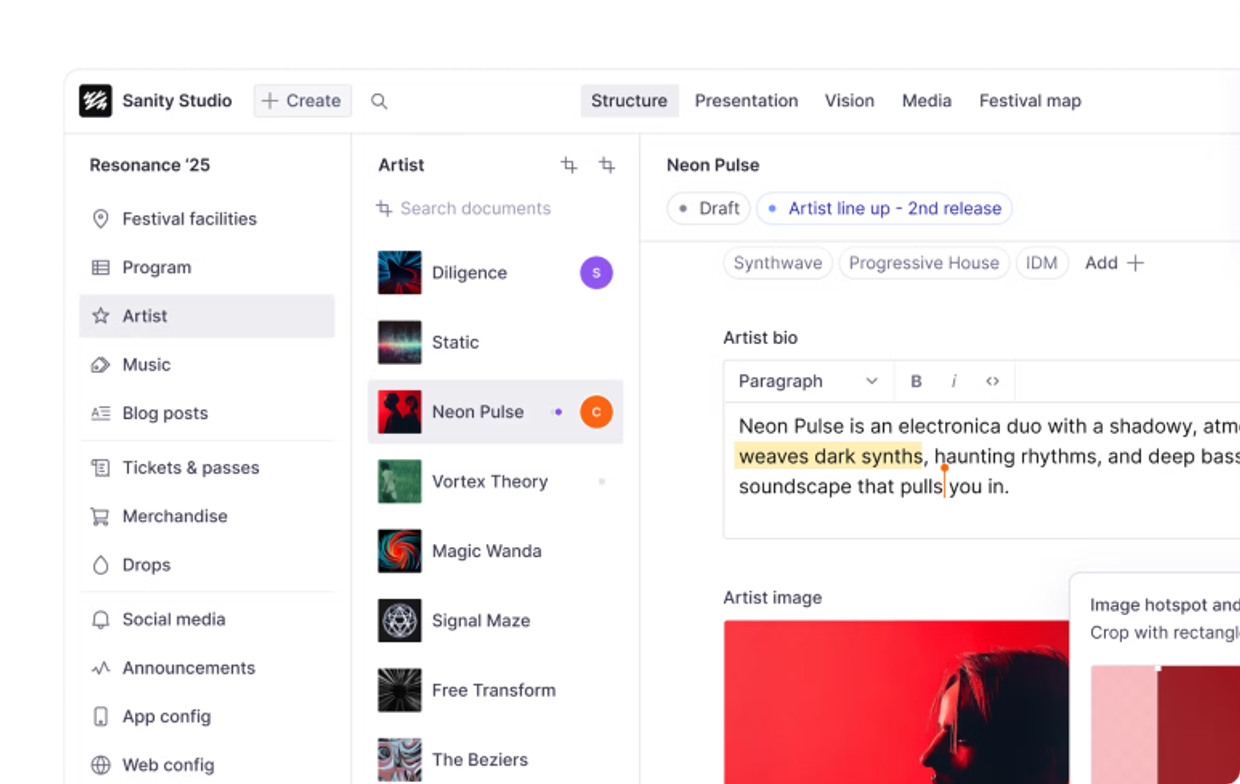Viewport: 1240px width, 784px height.
Task: Click the Festival facilities pin icon
Action: point(100,219)
